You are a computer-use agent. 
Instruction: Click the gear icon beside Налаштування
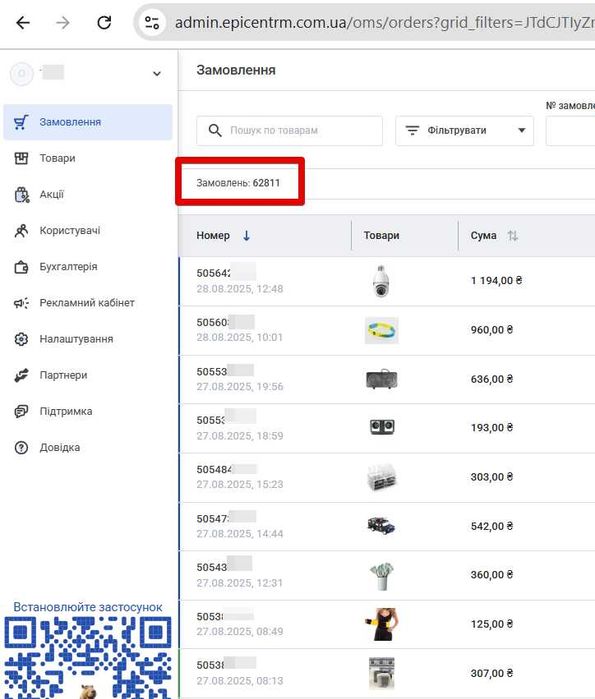(21, 339)
